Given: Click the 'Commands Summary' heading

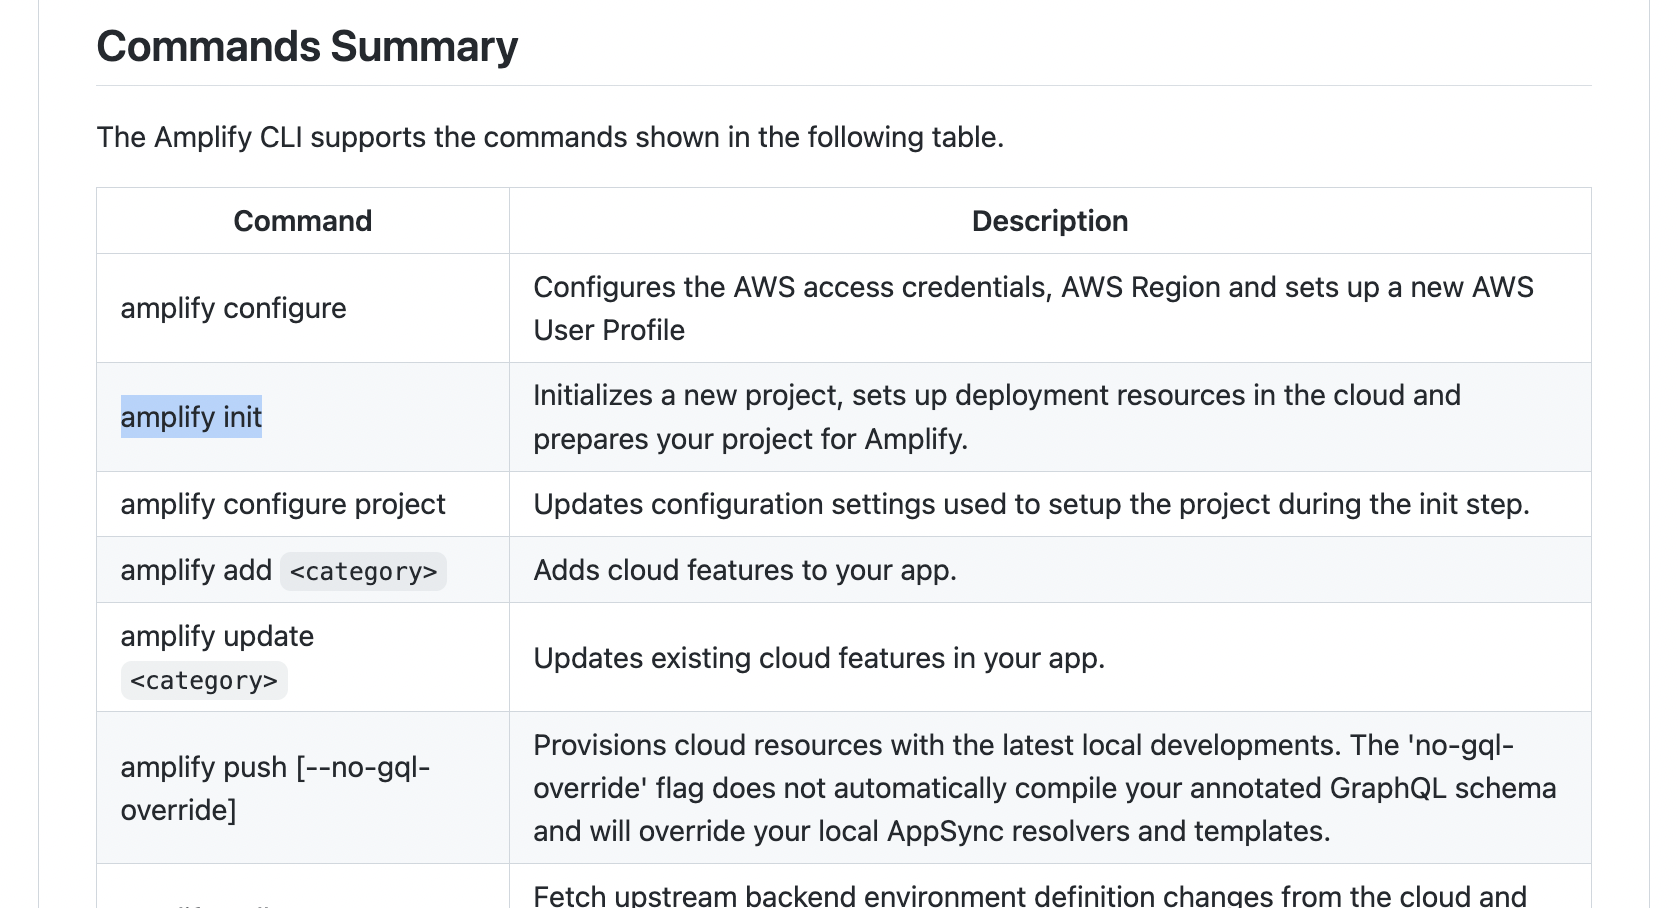Looking at the screenshot, I should [x=307, y=47].
